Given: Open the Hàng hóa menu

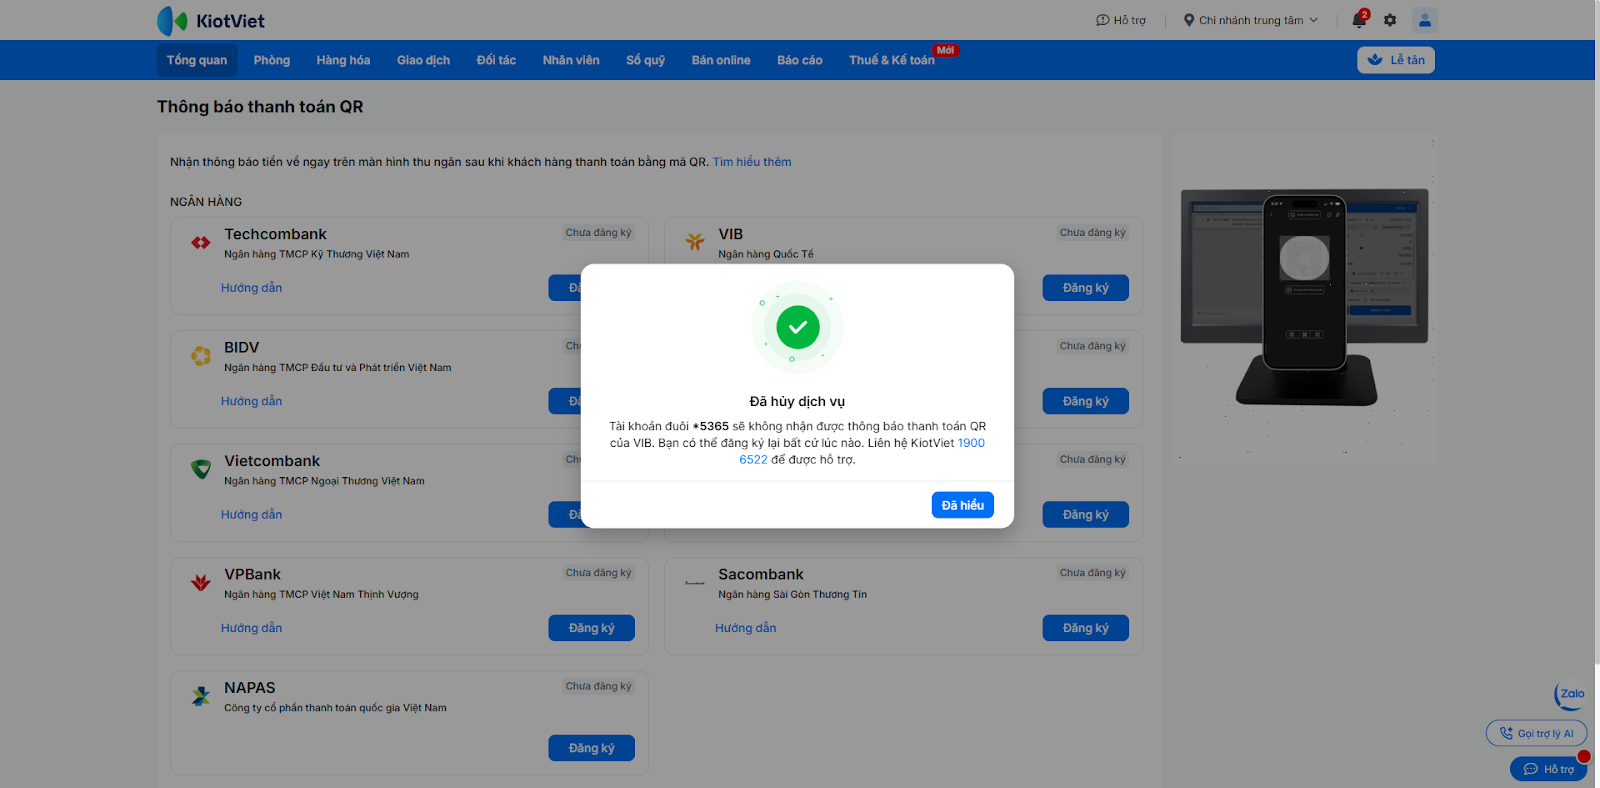Looking at the screenshot, I should (343, 60).
